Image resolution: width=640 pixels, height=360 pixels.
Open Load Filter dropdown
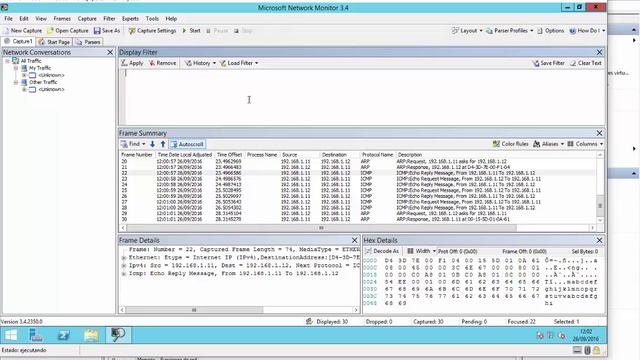(239, 63)
